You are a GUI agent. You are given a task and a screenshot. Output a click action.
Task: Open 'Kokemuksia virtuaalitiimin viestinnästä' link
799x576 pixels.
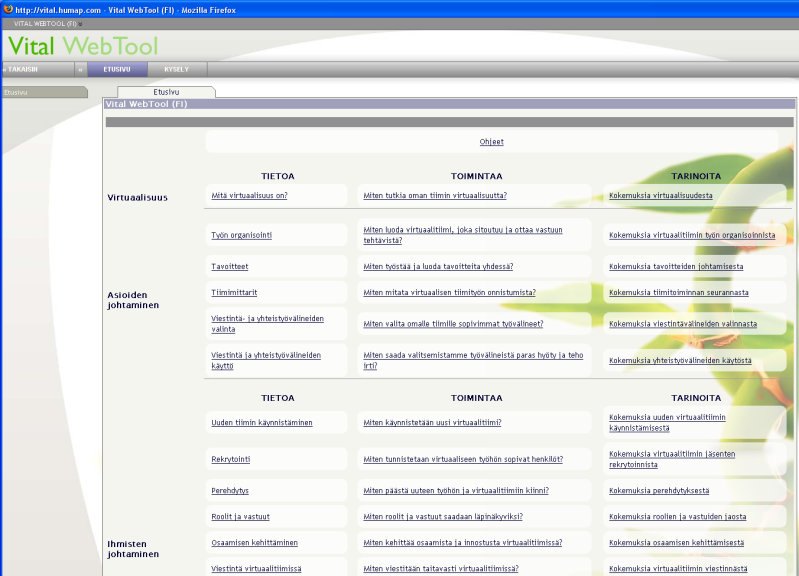678,568
